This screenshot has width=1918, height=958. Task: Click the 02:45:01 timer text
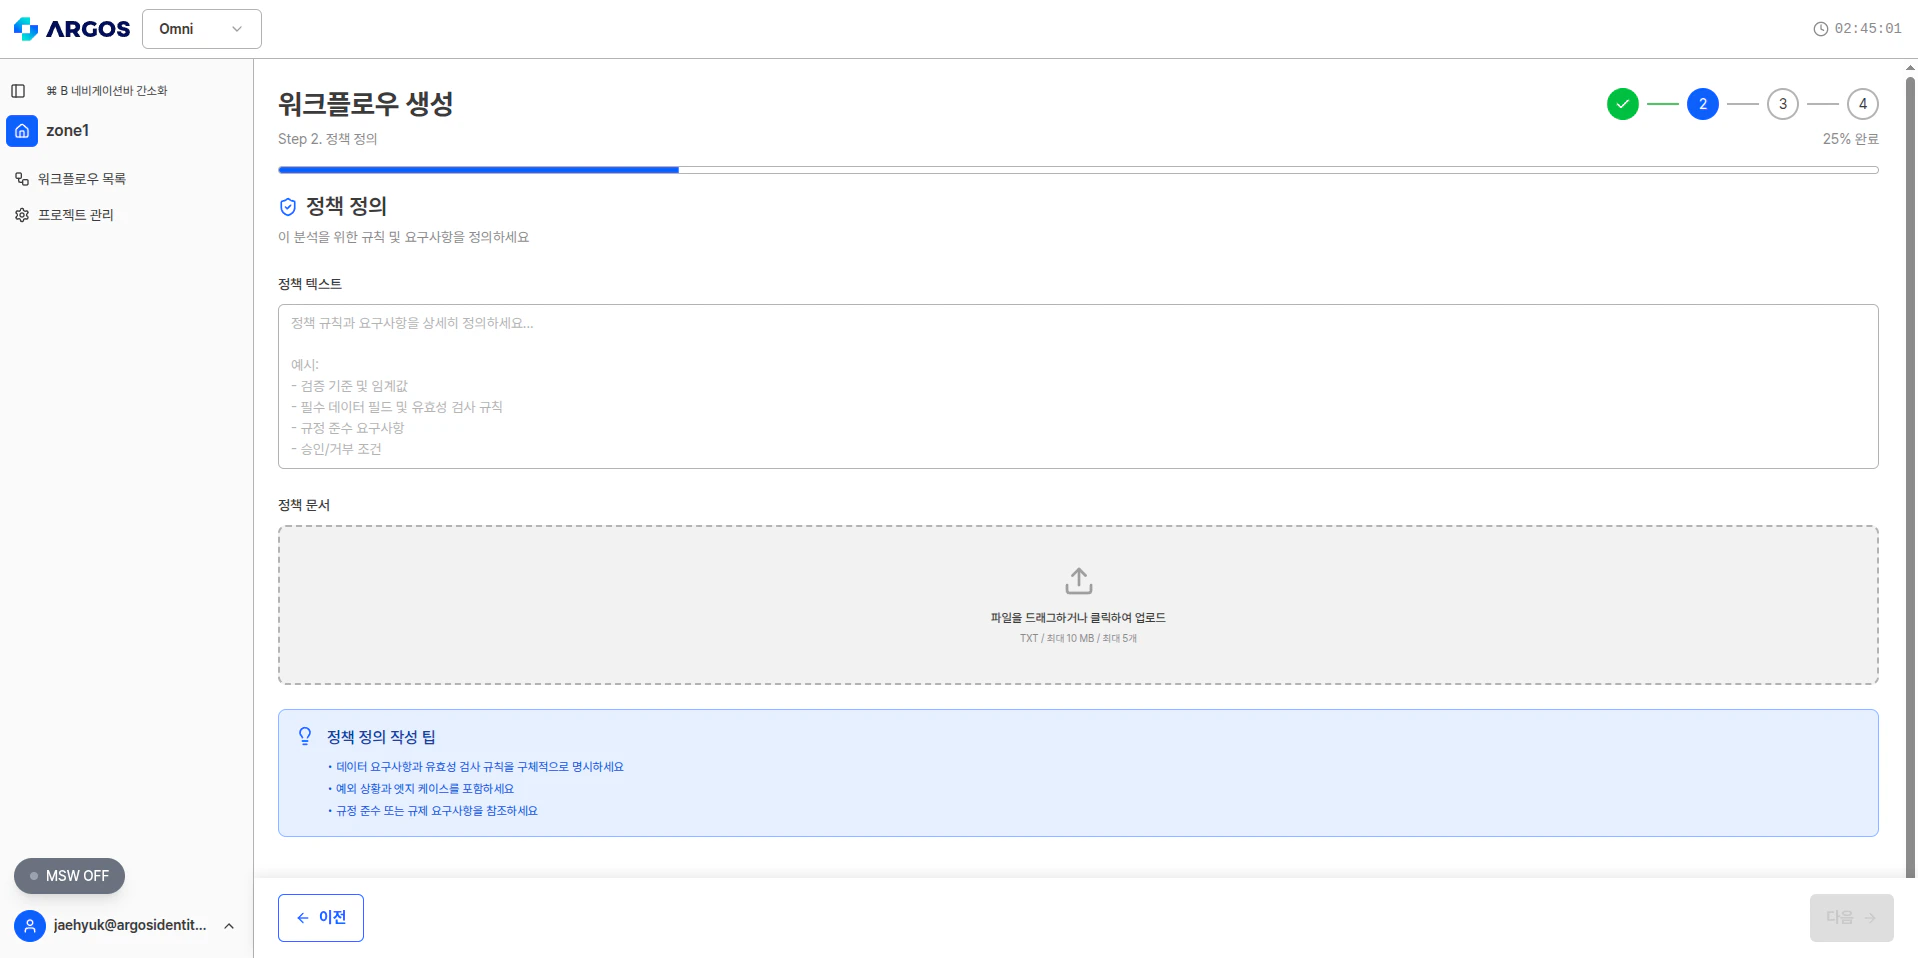click(1868, 29)
